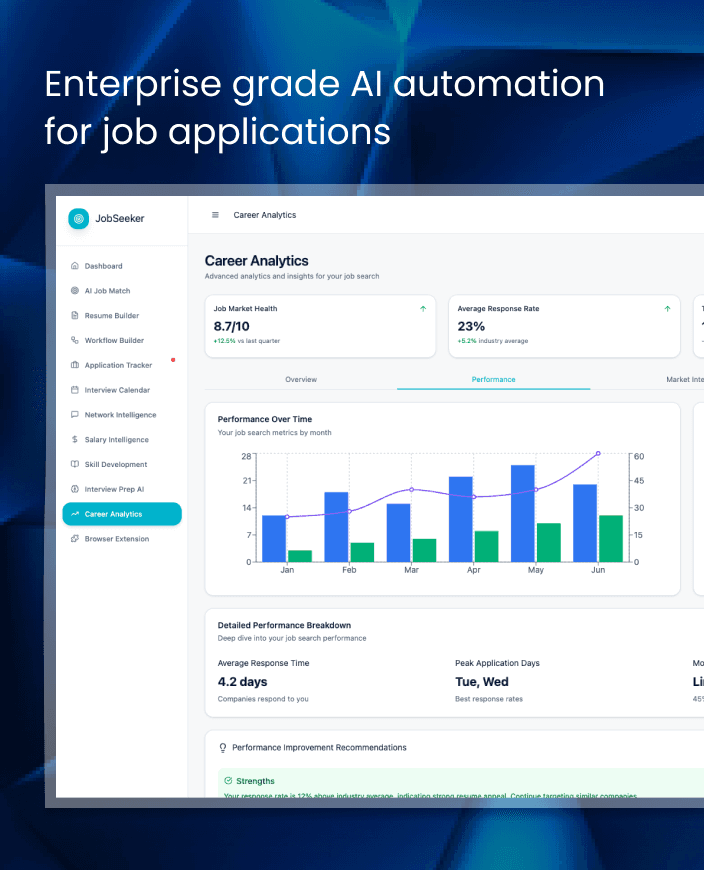Open Browser Extension page
Screen dimensions: 704x870
122,539
